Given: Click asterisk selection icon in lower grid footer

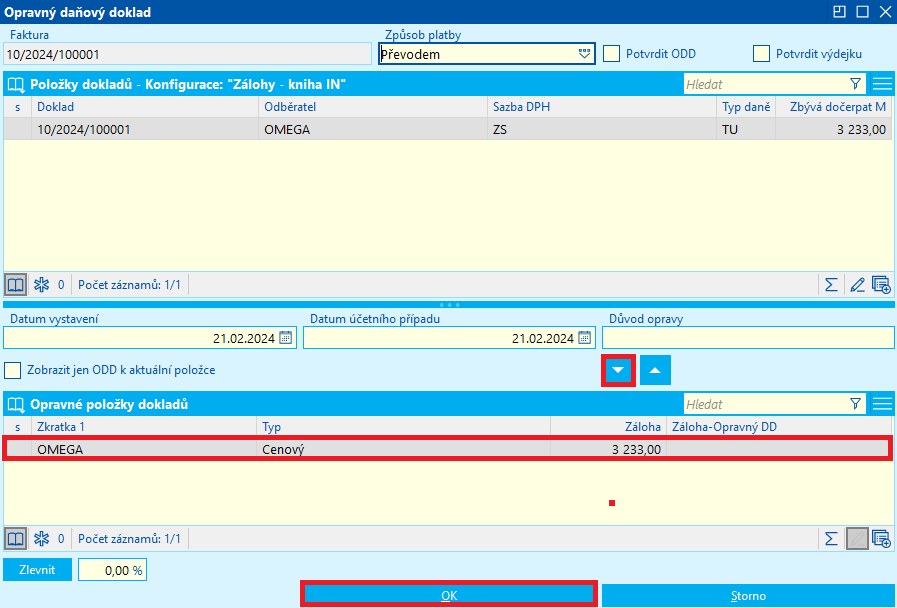Looking at the screenshot, I should point(41,538).
